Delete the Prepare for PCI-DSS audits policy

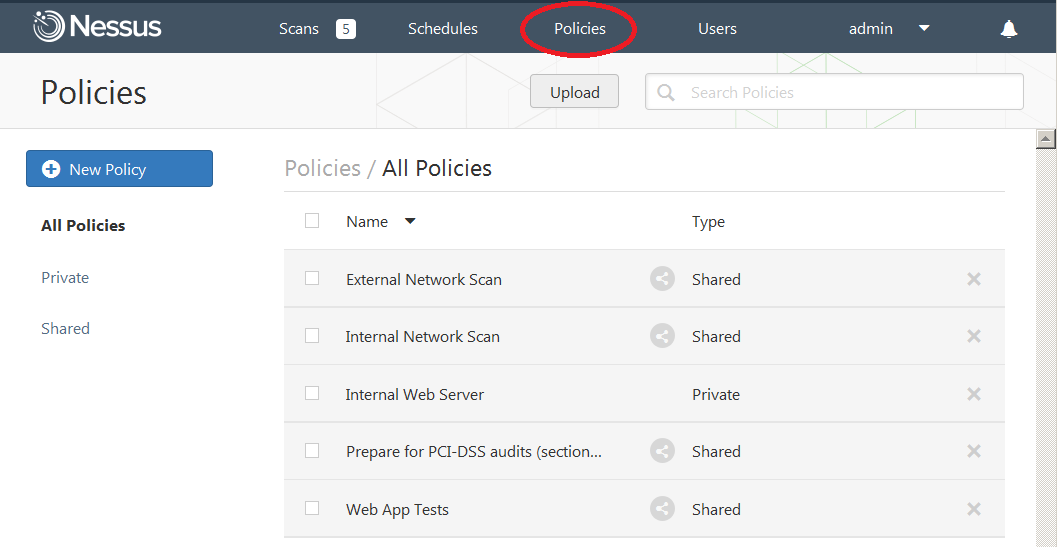(973, 451)
